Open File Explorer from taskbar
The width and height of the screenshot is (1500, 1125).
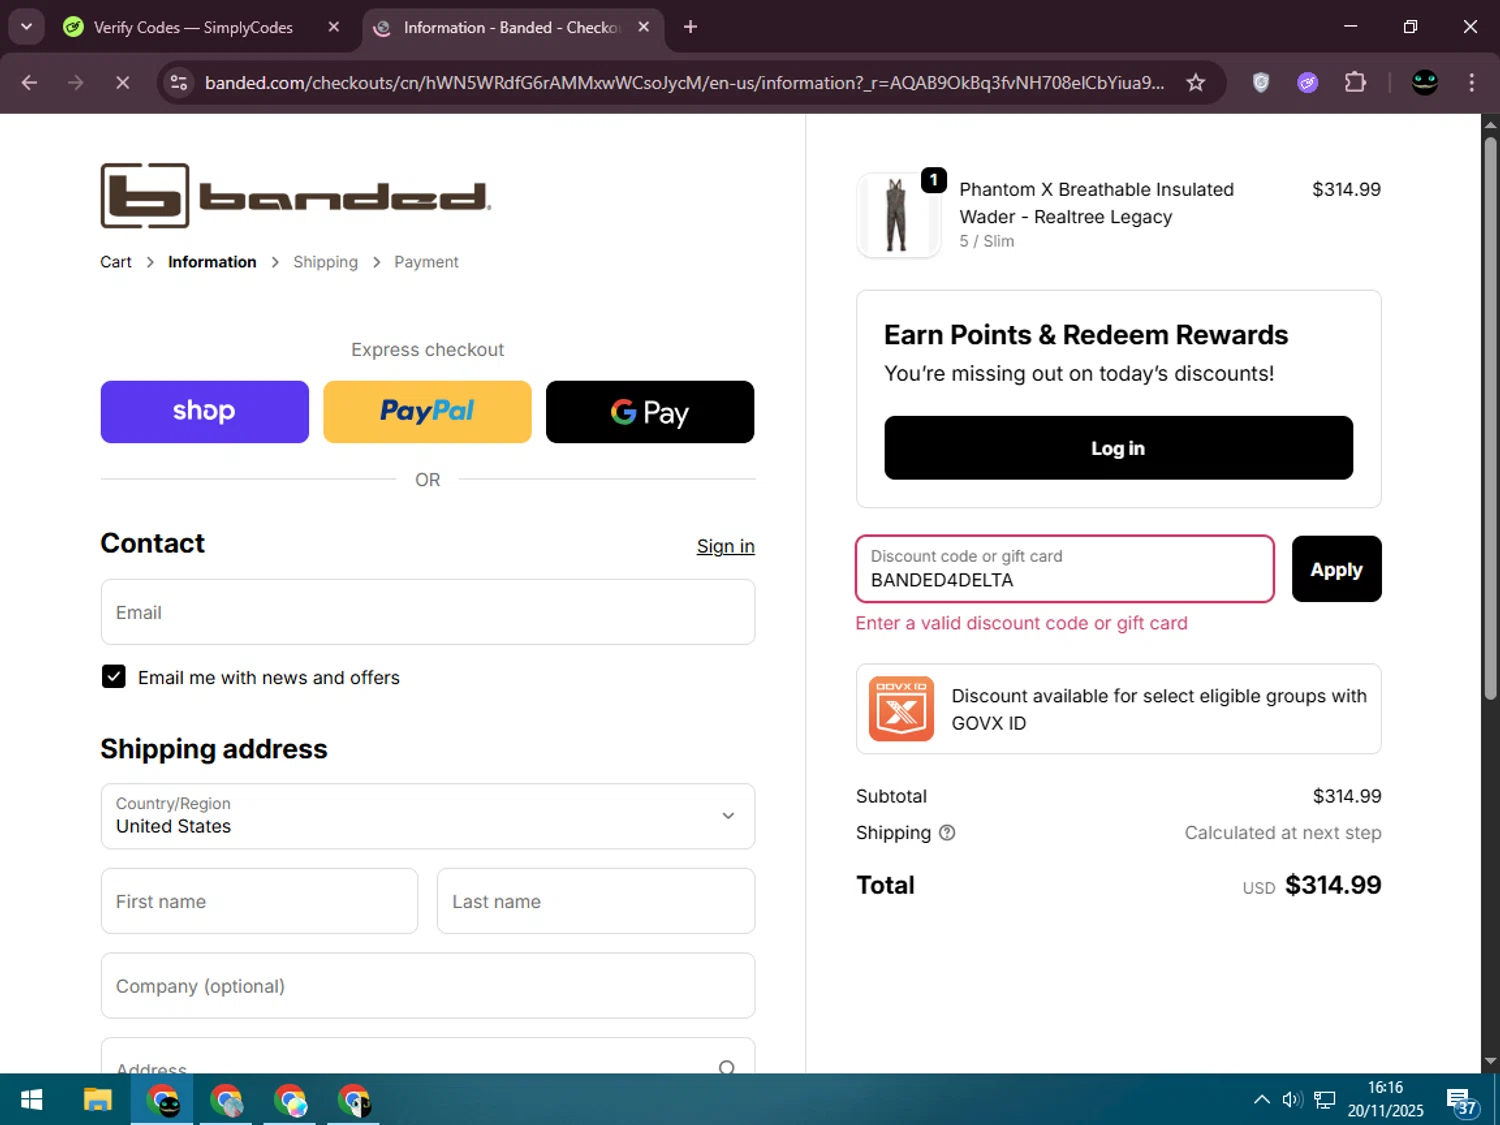tap(97, 1100)
